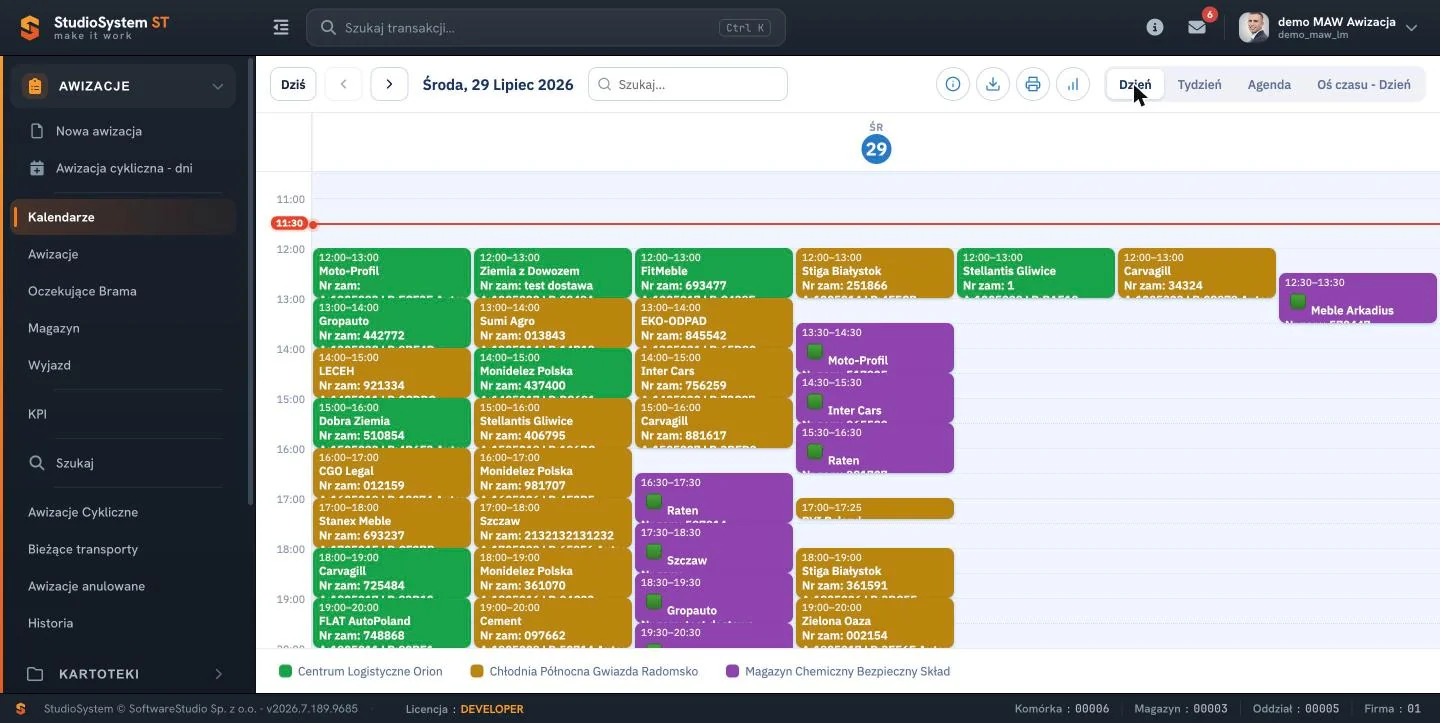Click the bar chart statistics icon

click(1073, 85)
